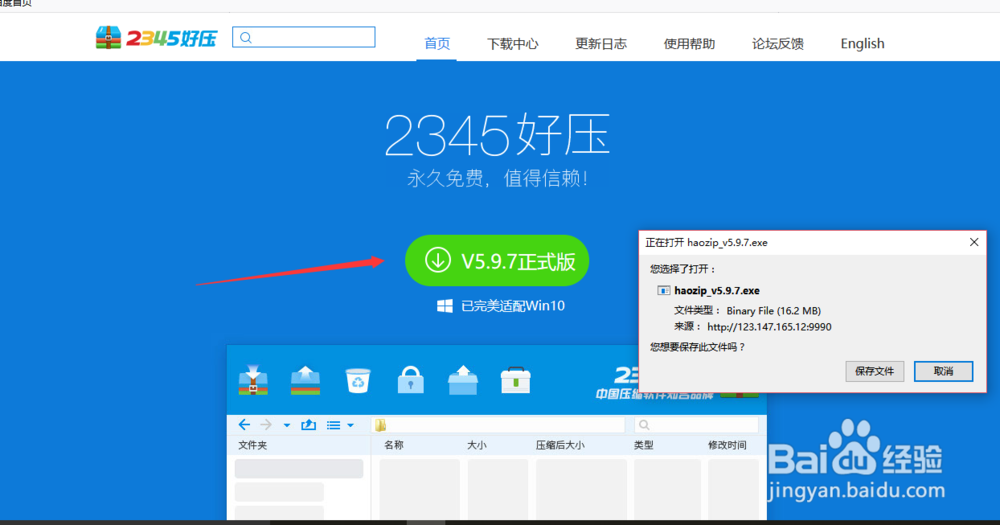Close the haozip download dialog
Screen dimensions: 1000x525
(x=974, y=242)
